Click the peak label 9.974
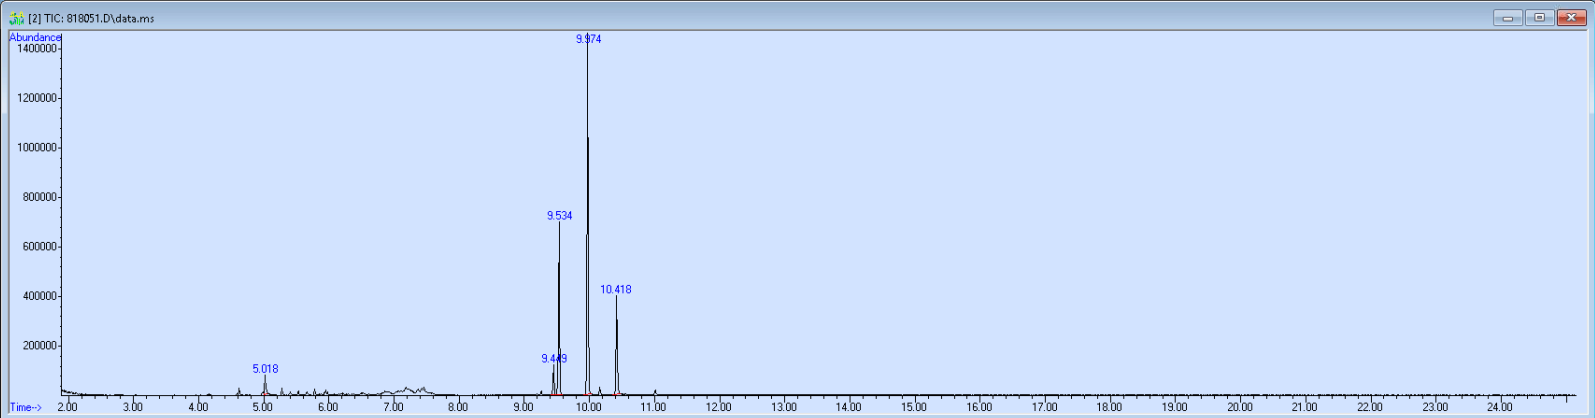This screenshot has width=1595, height=418. pos(588,39)
